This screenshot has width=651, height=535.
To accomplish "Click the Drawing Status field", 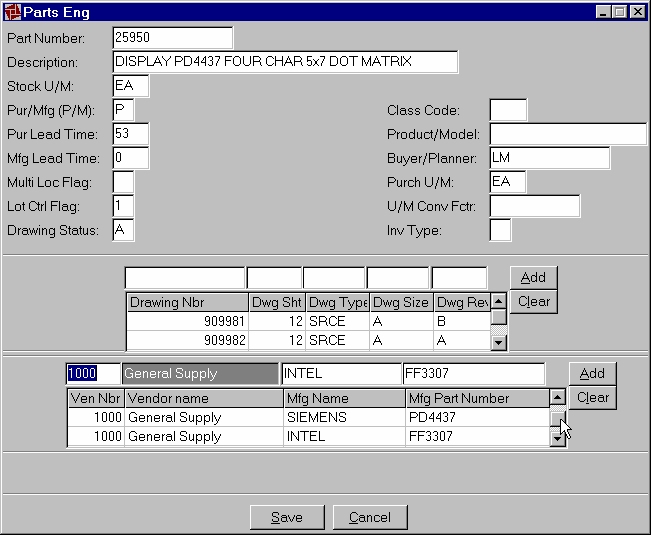I will (x=123, y=230).
